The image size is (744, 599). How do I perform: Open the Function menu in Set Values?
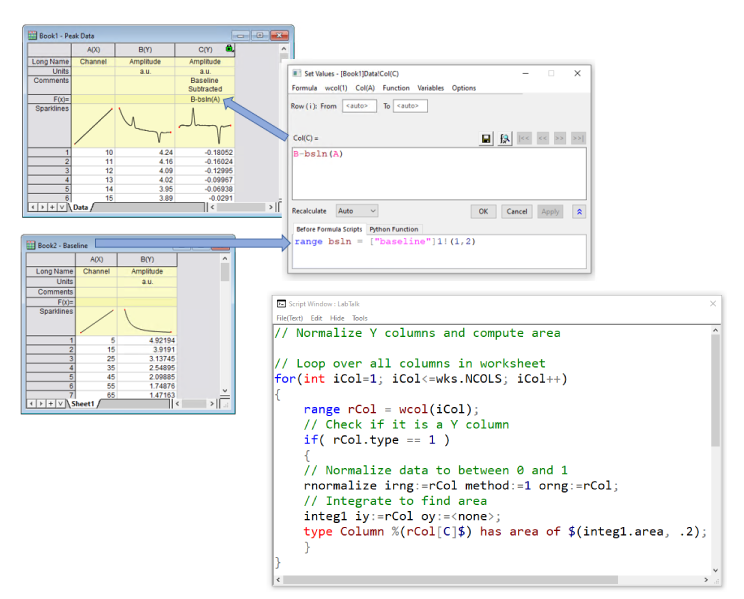(x=396, y=88)
